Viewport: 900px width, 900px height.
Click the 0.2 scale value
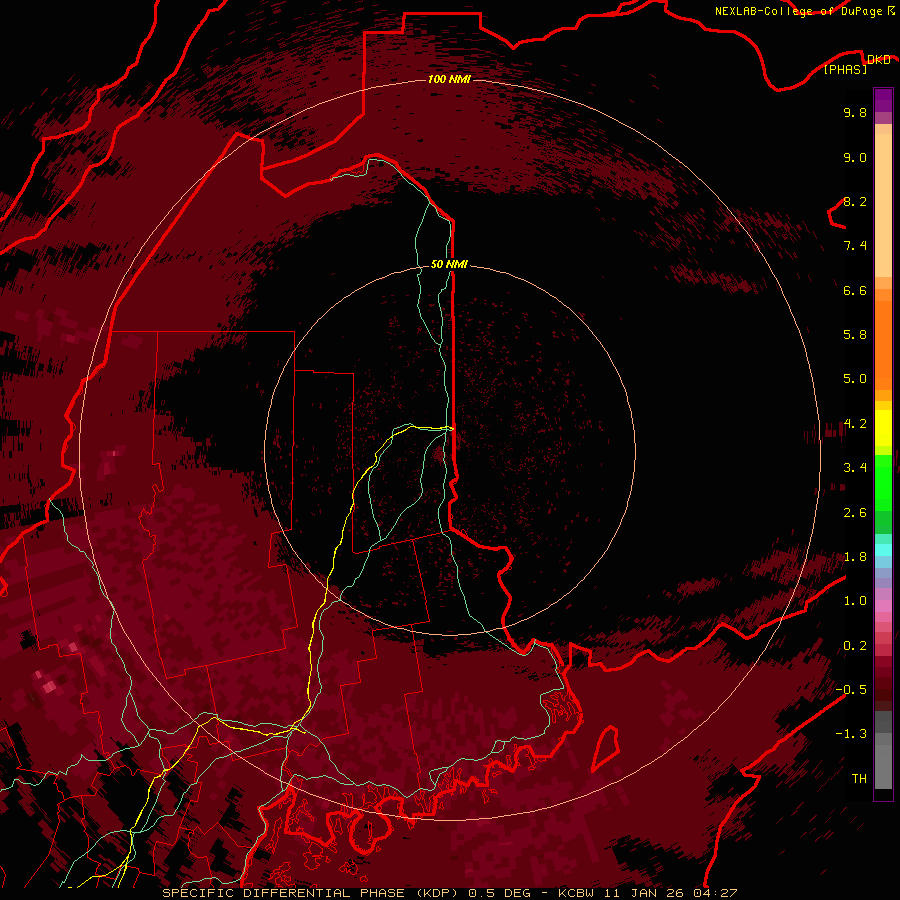(855, 646)
